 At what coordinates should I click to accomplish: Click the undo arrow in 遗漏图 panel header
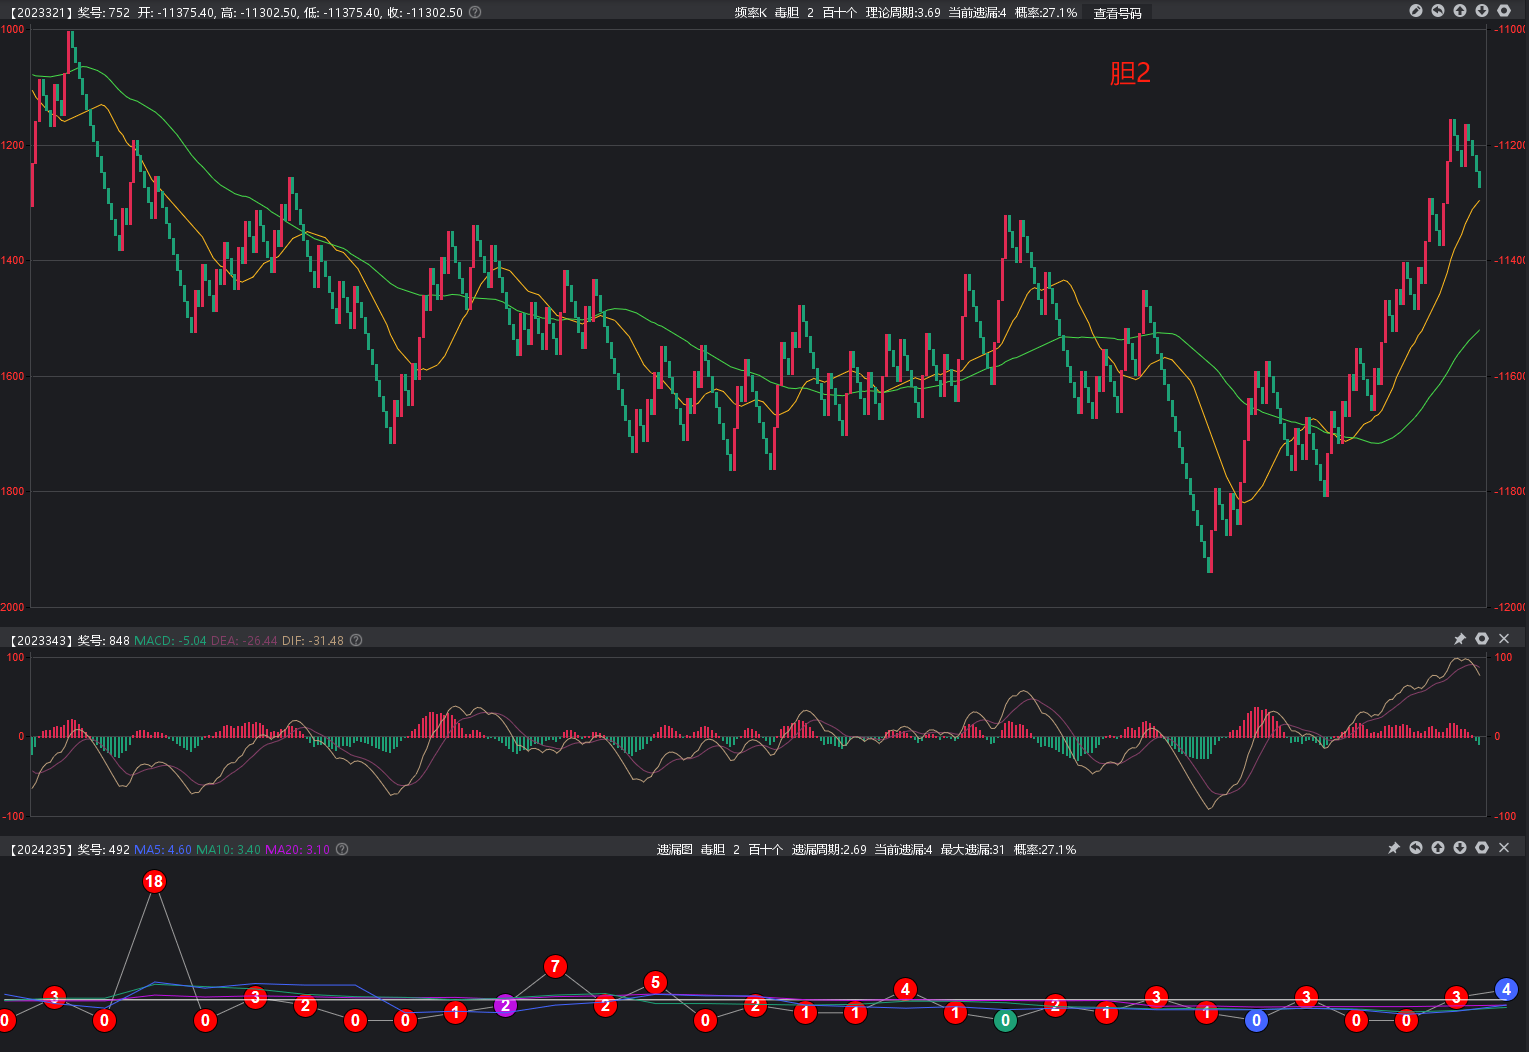1416,848
